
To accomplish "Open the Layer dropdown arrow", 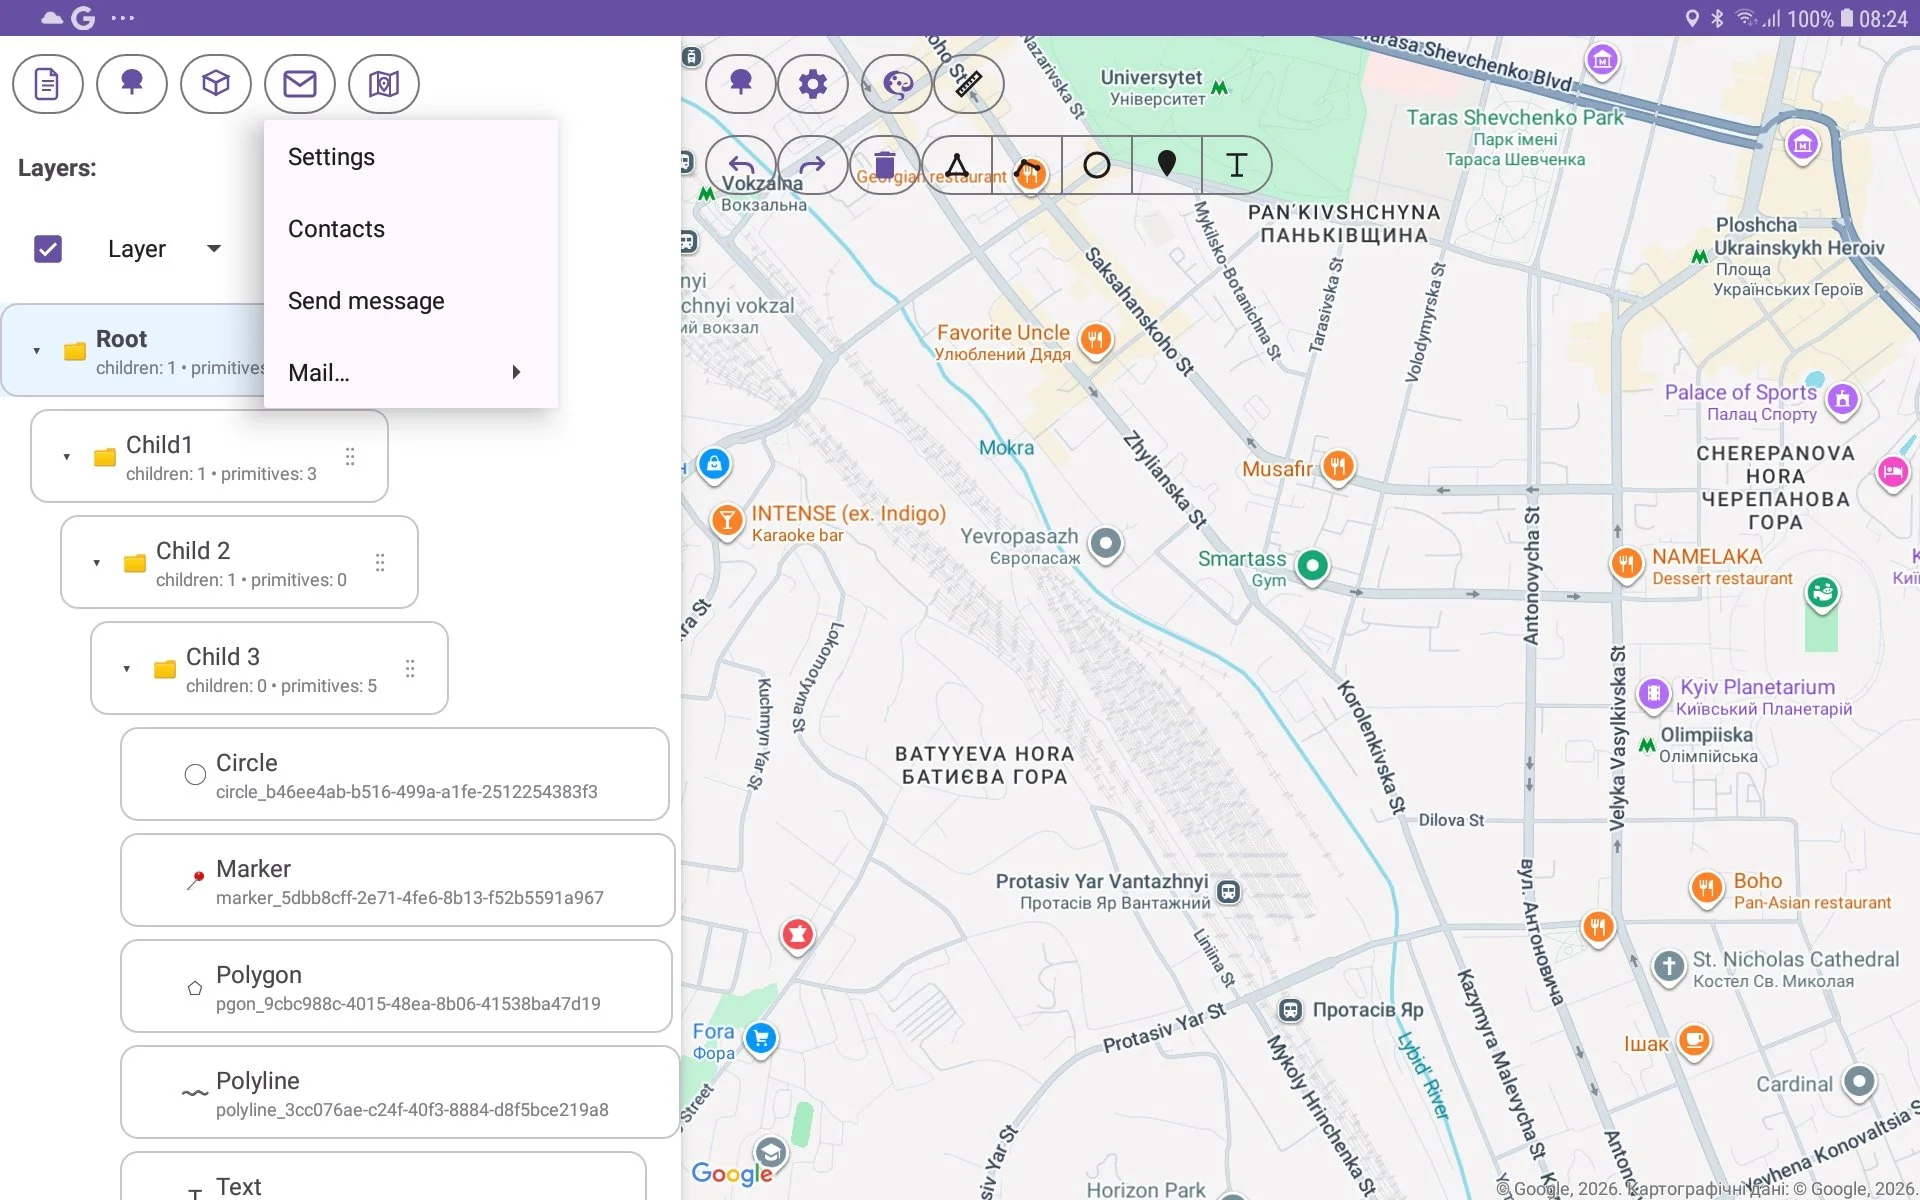I will [214, 249].
